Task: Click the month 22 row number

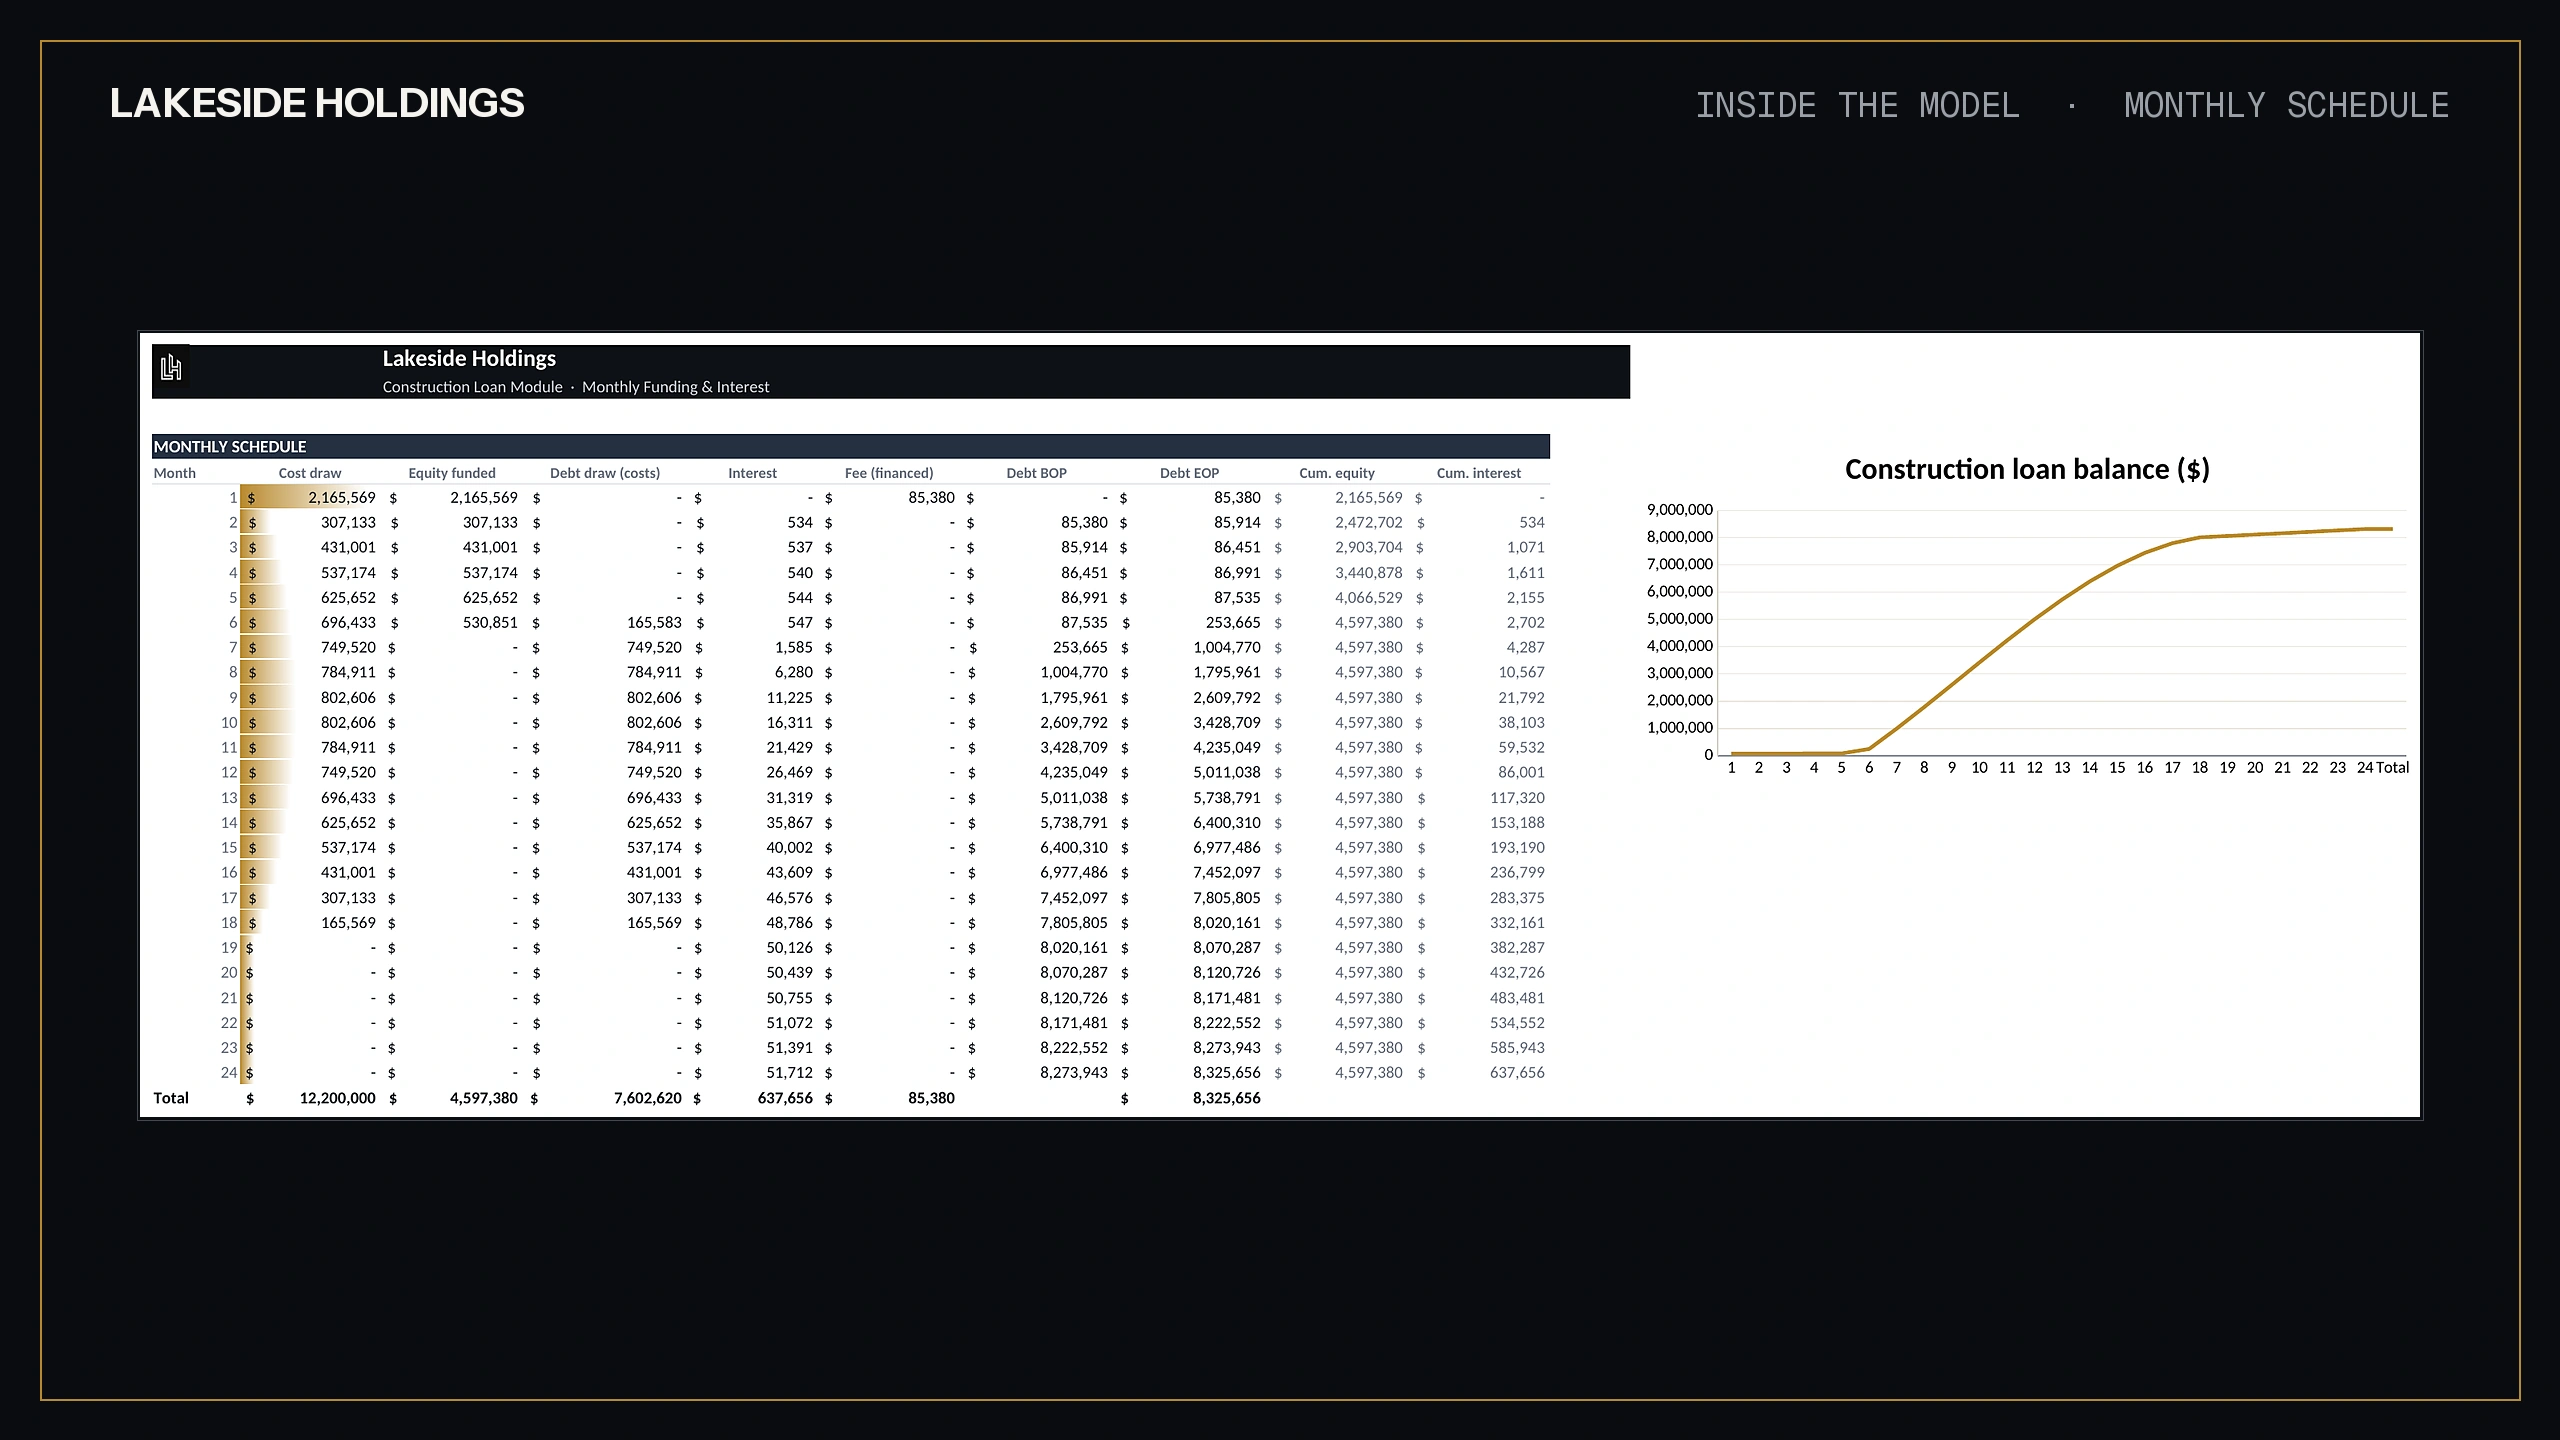Action: tap(229, 1023)
